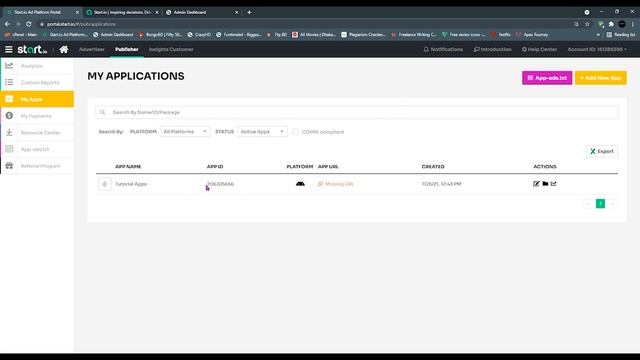Click the analytics chart icon for Tutorial Apps
This screenshot has width=640, height=360.
tap(553, 184)
